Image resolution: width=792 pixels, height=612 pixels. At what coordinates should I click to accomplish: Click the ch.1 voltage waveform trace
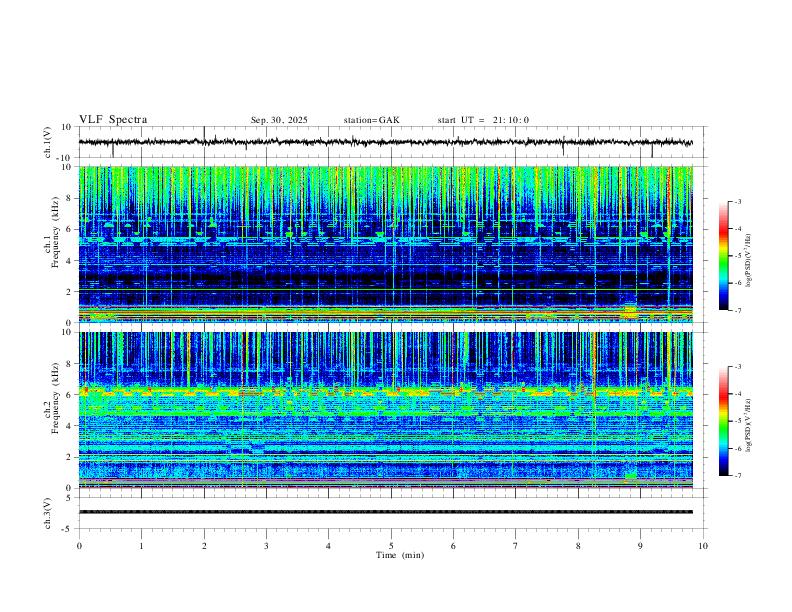[386, 142]
